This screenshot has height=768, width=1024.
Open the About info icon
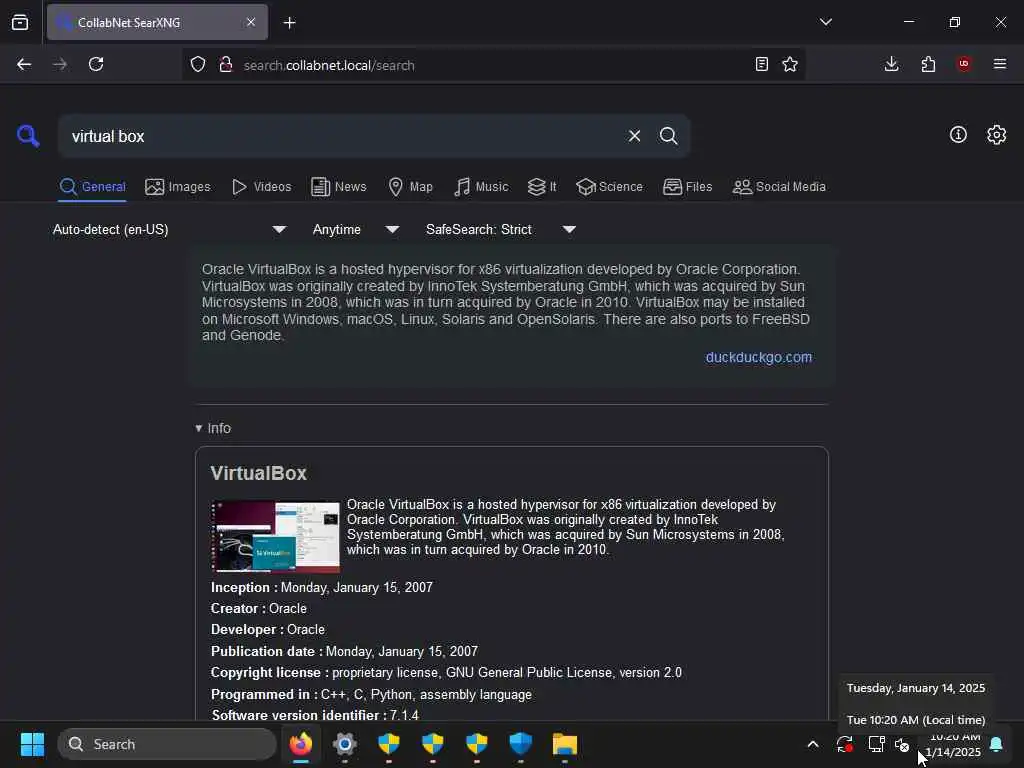(958, 135)
